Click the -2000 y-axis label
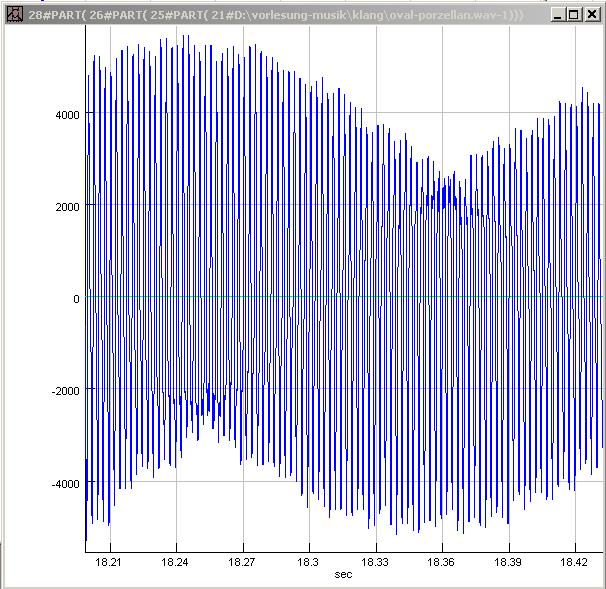 coord(65,391)
